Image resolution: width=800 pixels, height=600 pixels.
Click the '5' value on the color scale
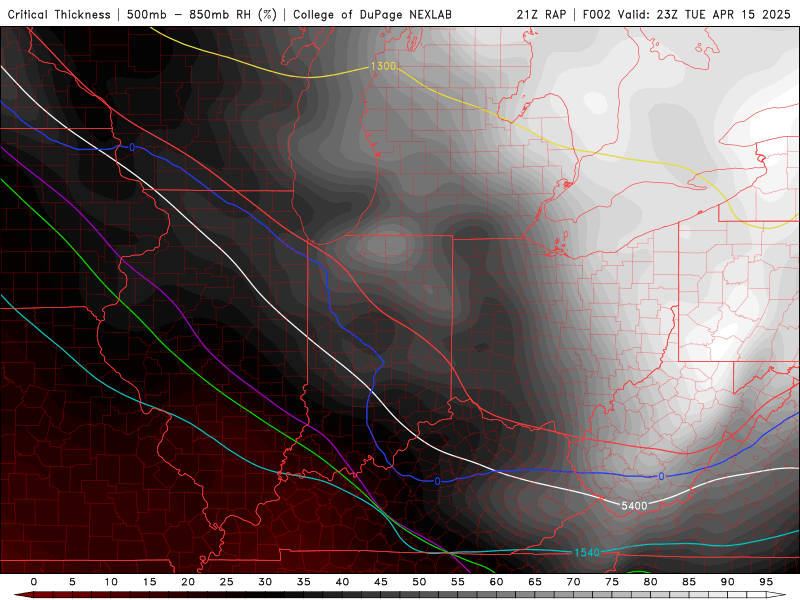[x=72, y=582]
